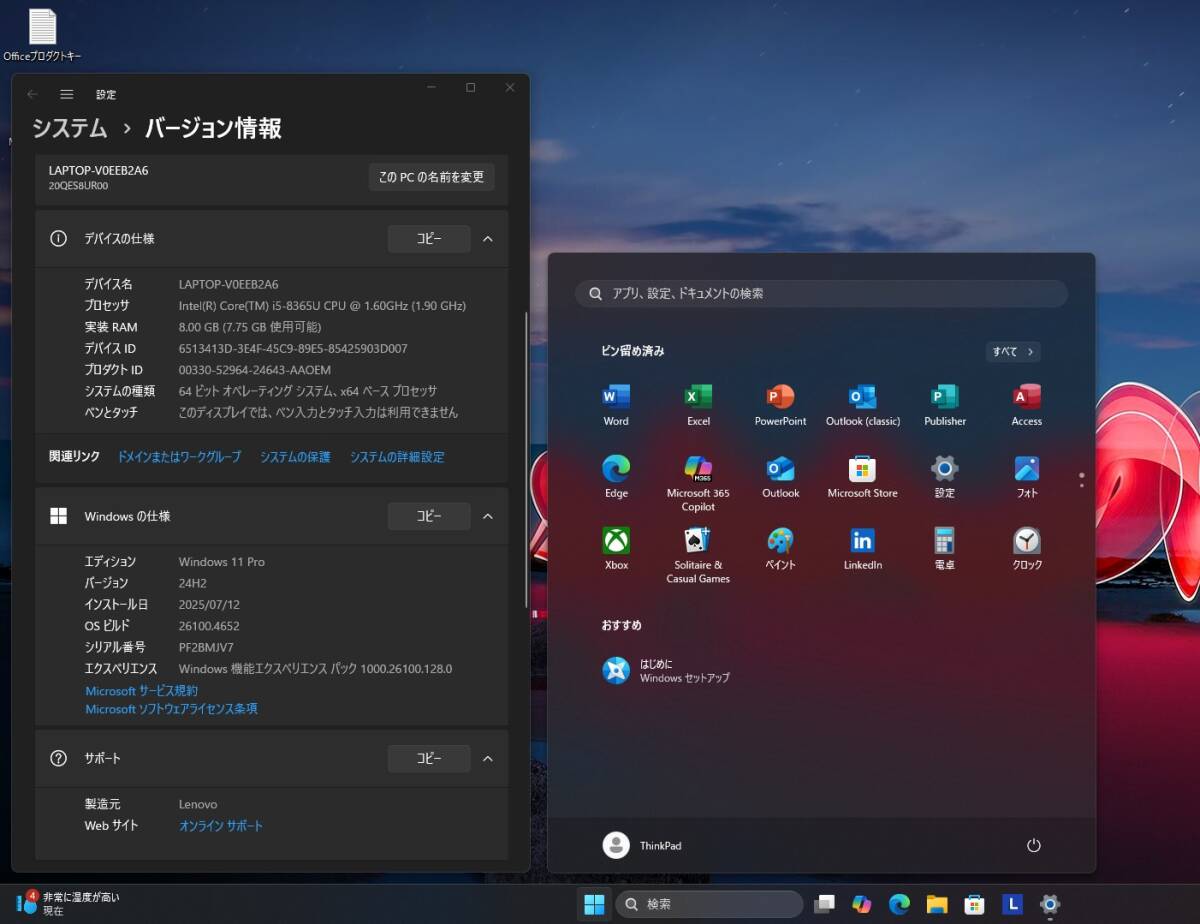The height and width of the screenshot is (924, 1200).
Task: Open Microsoft サービス規約 link
Action: pos(141,691)
